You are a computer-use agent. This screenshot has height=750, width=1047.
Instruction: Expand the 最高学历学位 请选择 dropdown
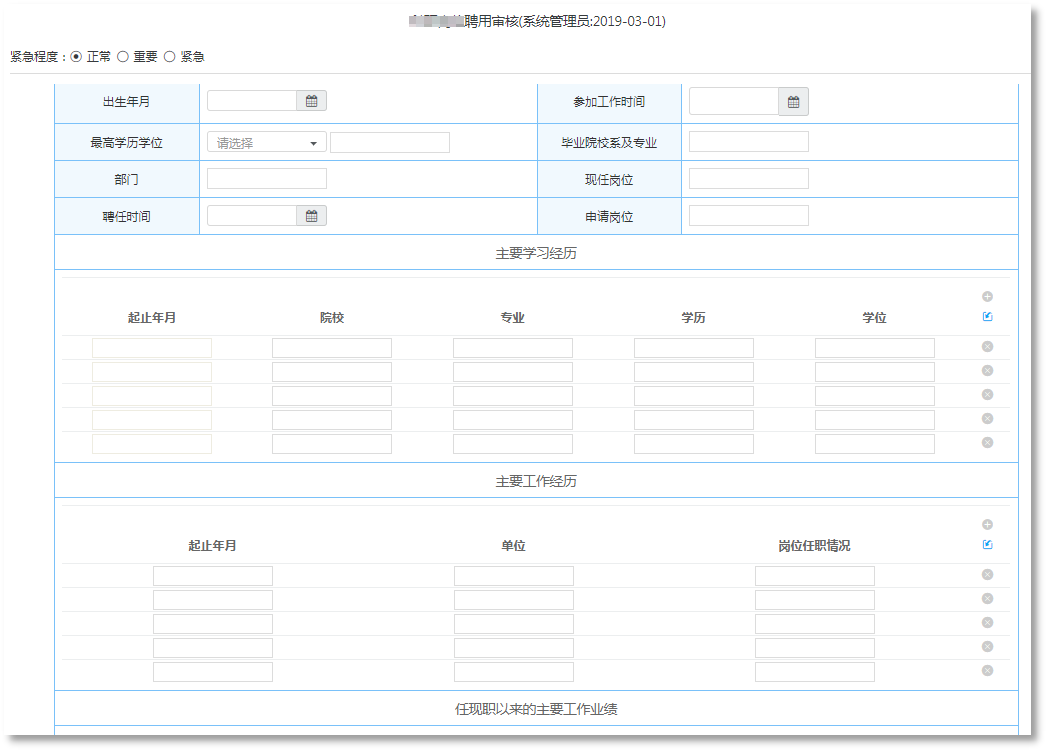pos(266,143)
